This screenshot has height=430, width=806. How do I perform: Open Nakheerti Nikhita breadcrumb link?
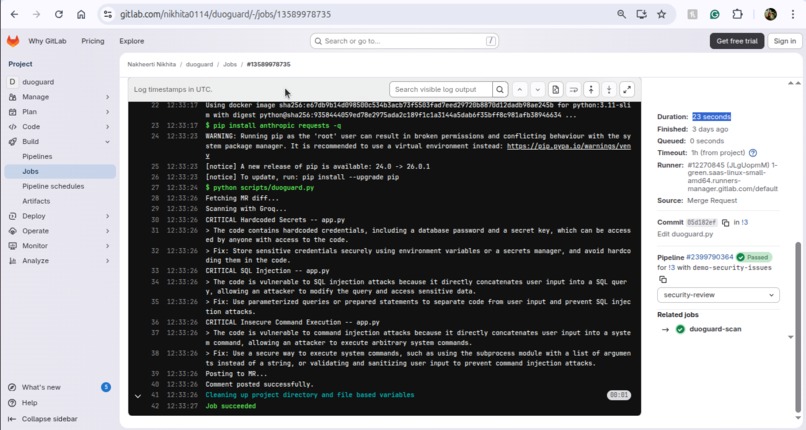152,64
